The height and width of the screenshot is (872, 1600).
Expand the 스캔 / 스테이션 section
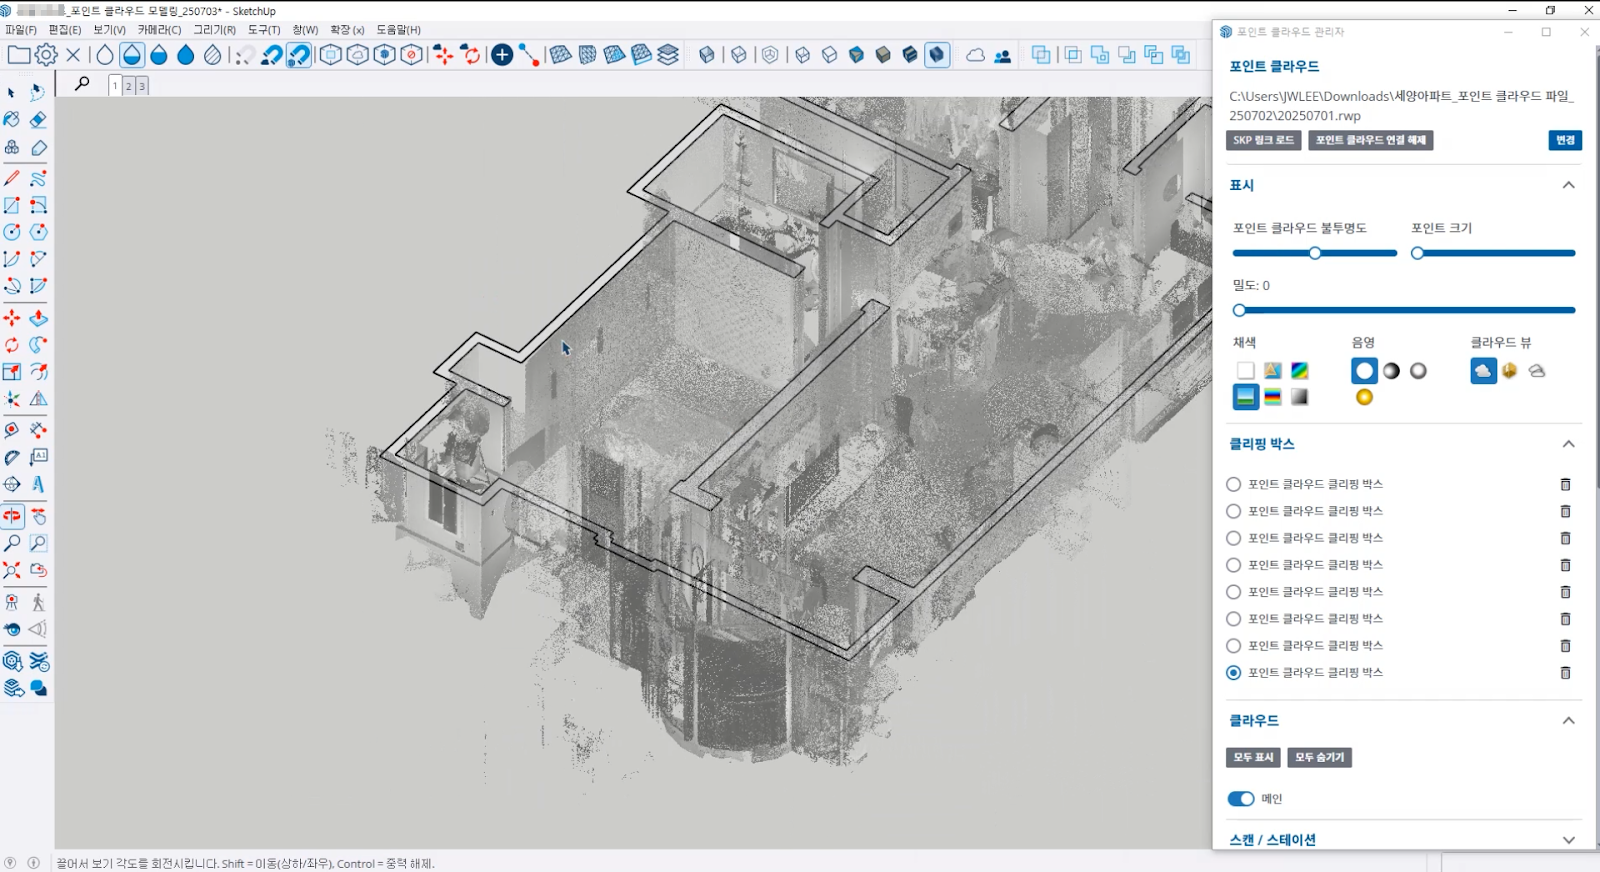click(1568, 840)
